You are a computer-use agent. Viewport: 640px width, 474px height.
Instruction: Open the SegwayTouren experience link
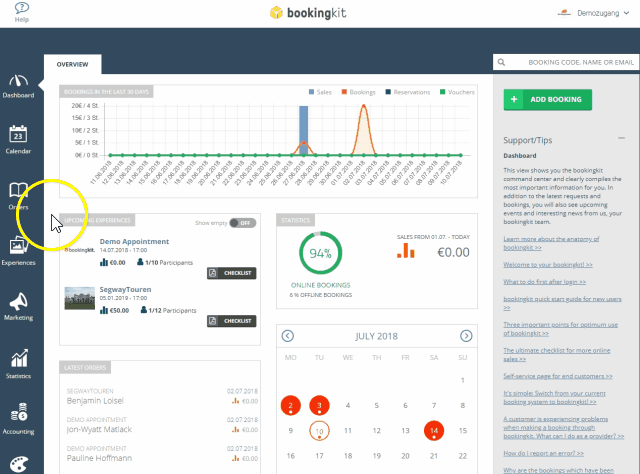point(125,289)
